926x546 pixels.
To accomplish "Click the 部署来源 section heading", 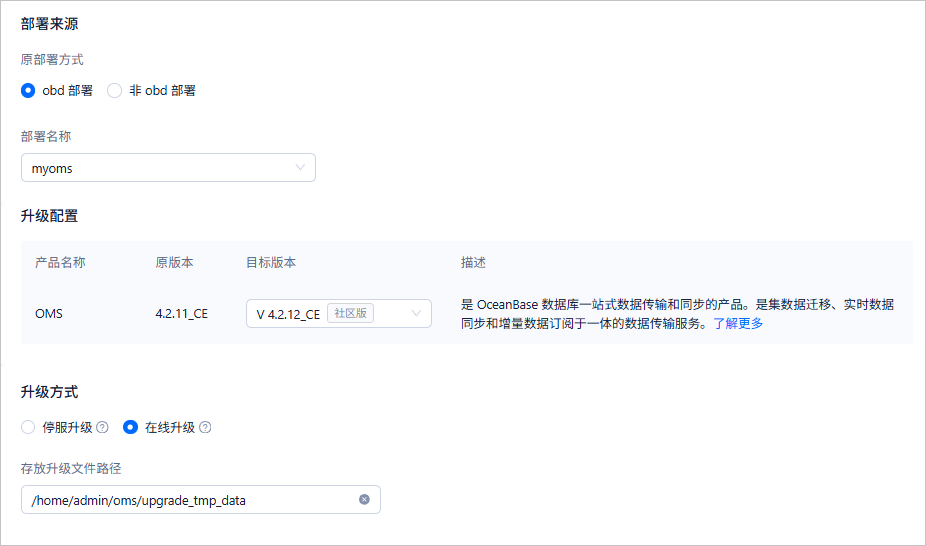I will [50, 24].
